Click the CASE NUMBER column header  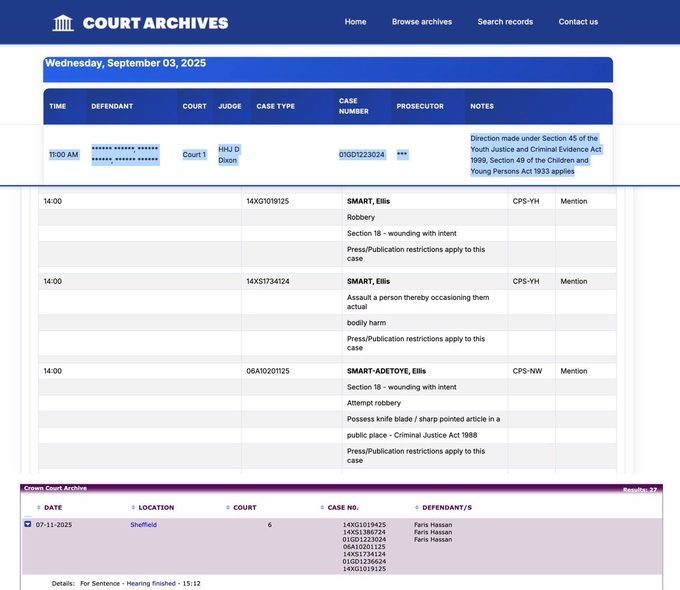pyautogui.click(x=354, y=106)
